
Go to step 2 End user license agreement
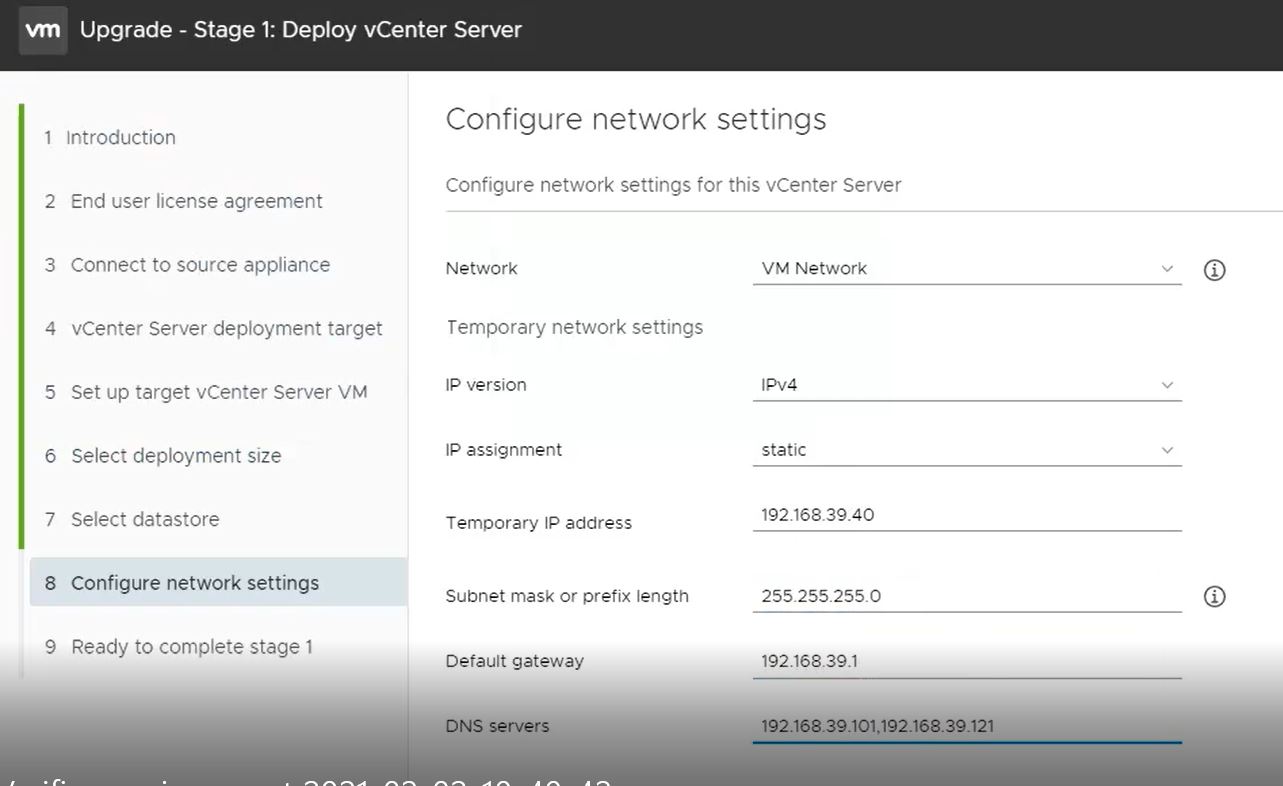click(183, 201)
